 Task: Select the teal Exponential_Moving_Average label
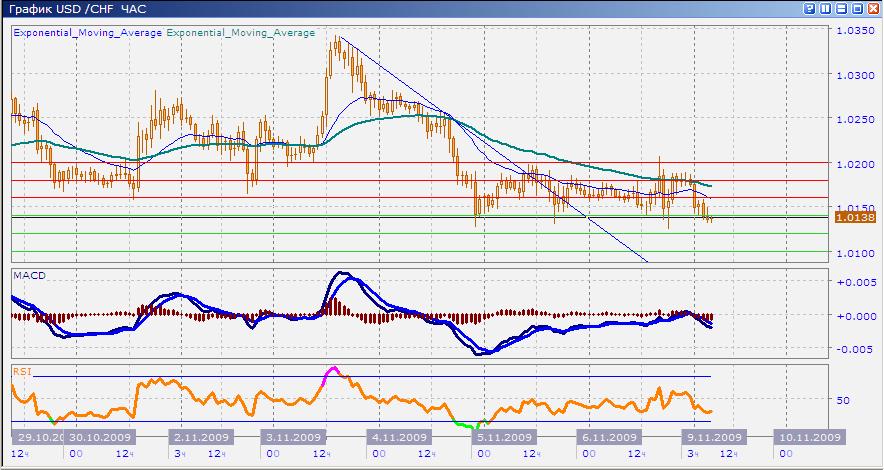coord(240,33)
